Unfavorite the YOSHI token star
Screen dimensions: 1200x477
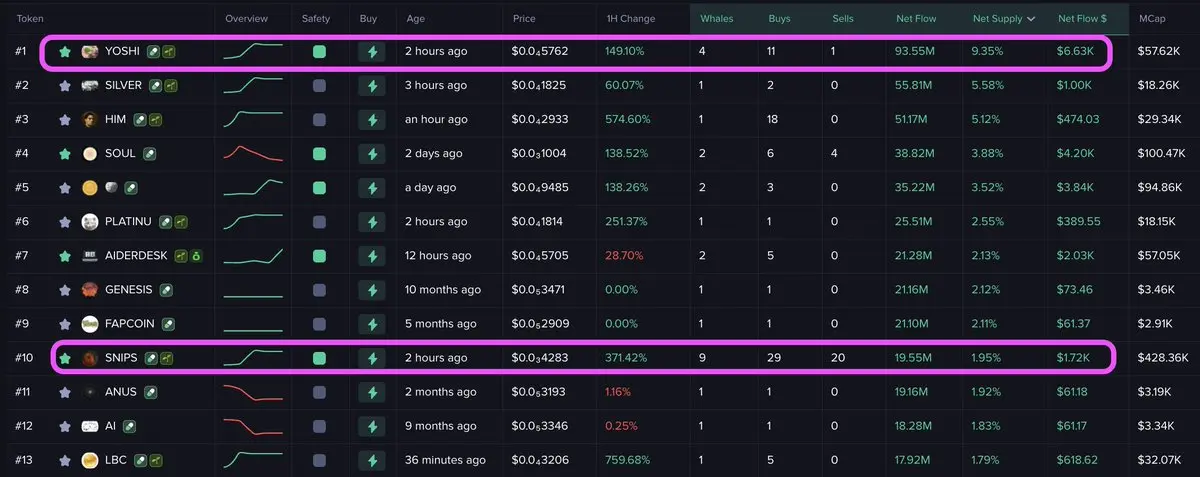click(65, 51)
